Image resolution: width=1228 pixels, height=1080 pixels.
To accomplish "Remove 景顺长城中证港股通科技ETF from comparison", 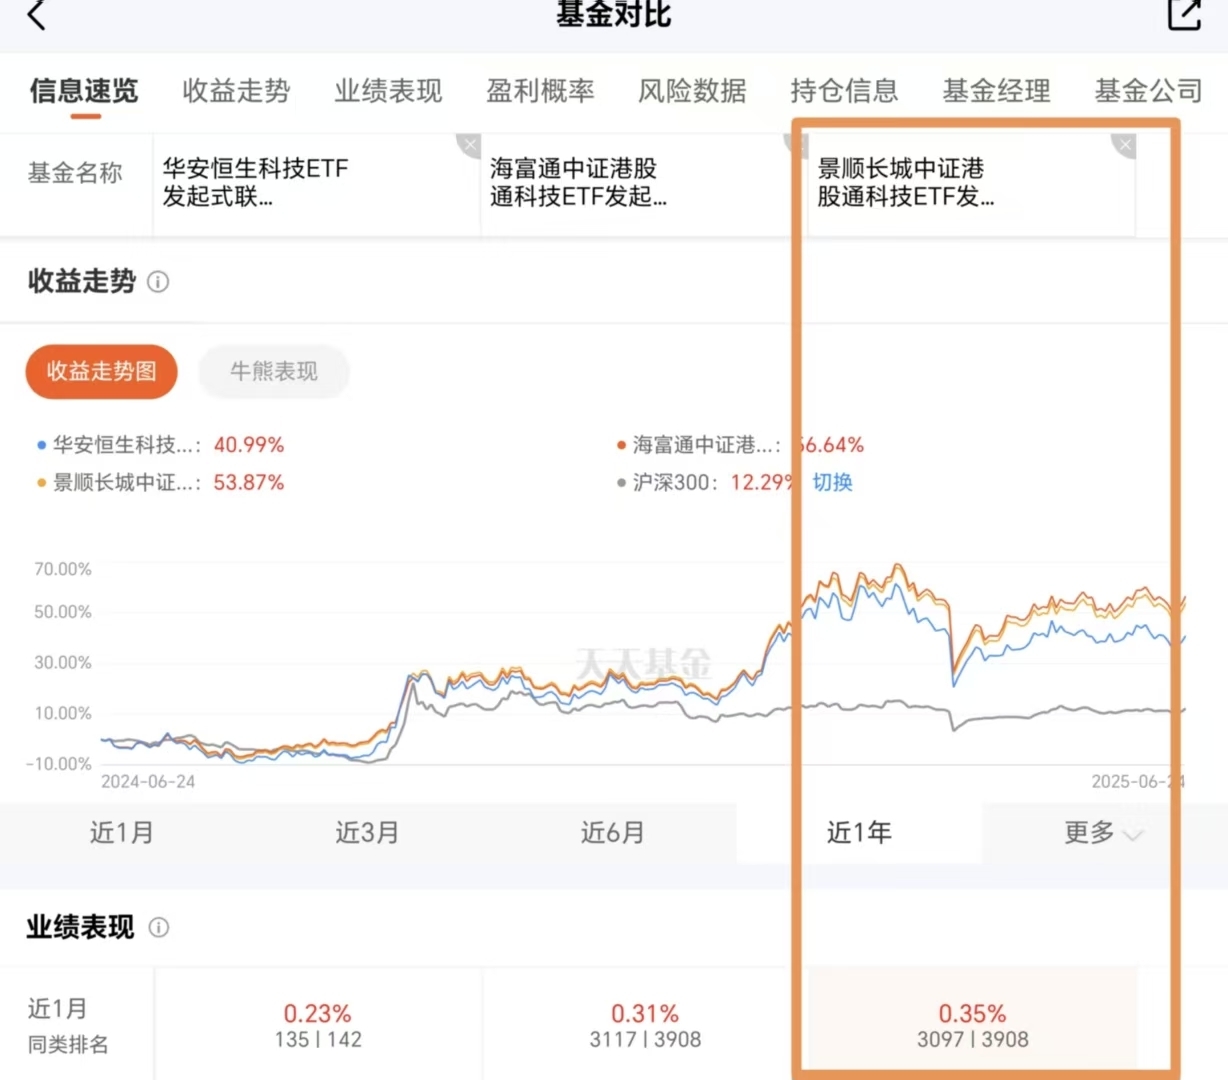I will tap(1125, 145).
